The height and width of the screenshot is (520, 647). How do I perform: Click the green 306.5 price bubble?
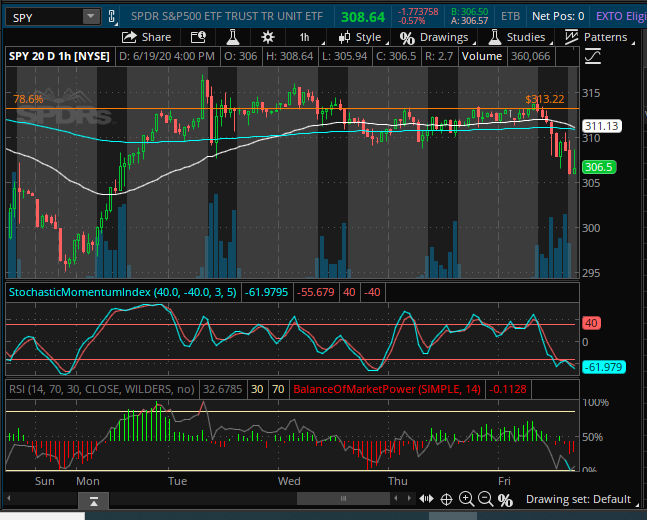coord(599,167)
